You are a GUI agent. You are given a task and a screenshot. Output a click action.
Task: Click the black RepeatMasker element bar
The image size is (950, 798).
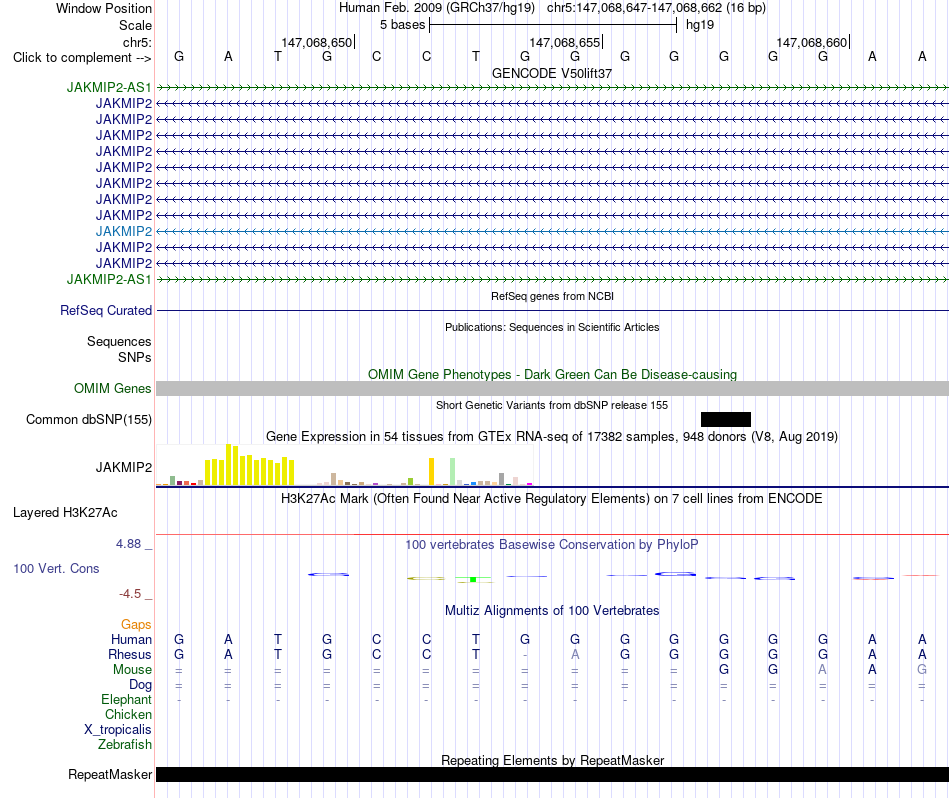pyautogui.click(x=552, y=774)
